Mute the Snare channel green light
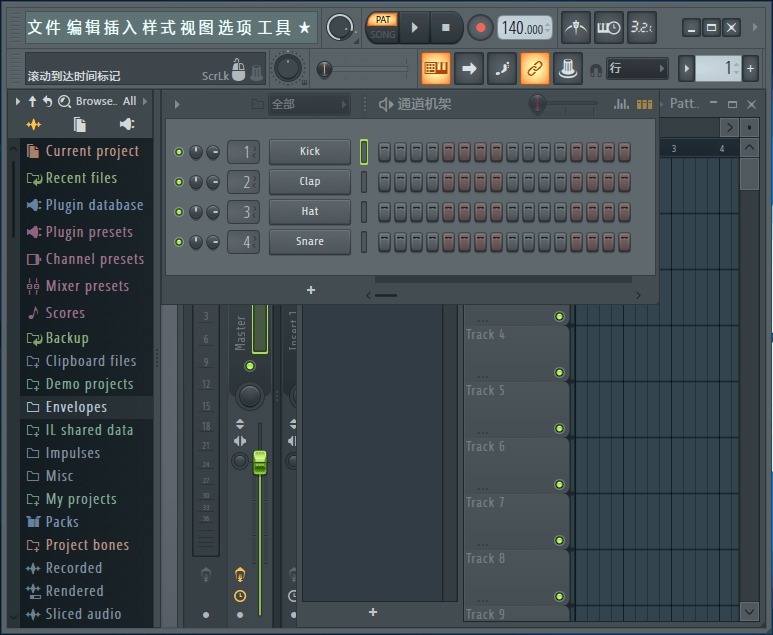 pos(179,242)
